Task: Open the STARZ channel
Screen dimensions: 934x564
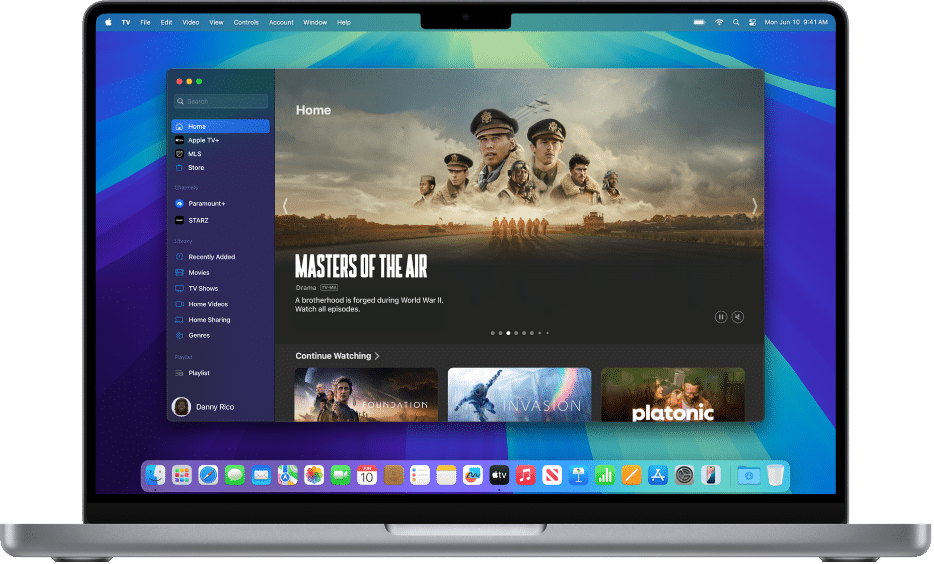Action: click(x=220, y=220)
